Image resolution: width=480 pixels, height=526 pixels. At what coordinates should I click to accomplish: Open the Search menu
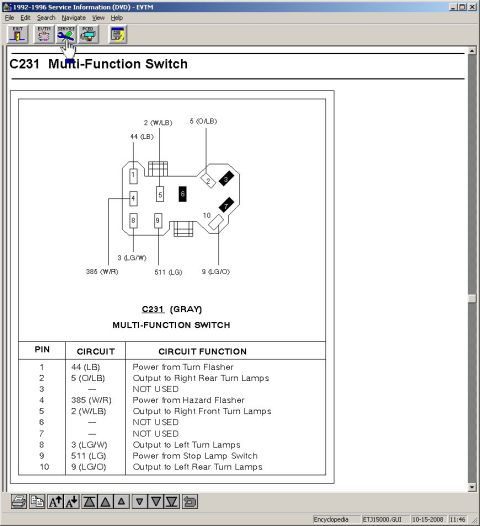(x=46, y=18)
